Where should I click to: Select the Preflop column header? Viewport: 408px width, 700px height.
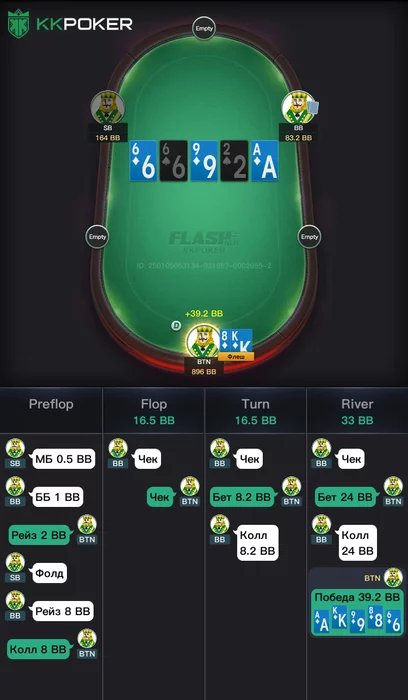pos(51,404)
